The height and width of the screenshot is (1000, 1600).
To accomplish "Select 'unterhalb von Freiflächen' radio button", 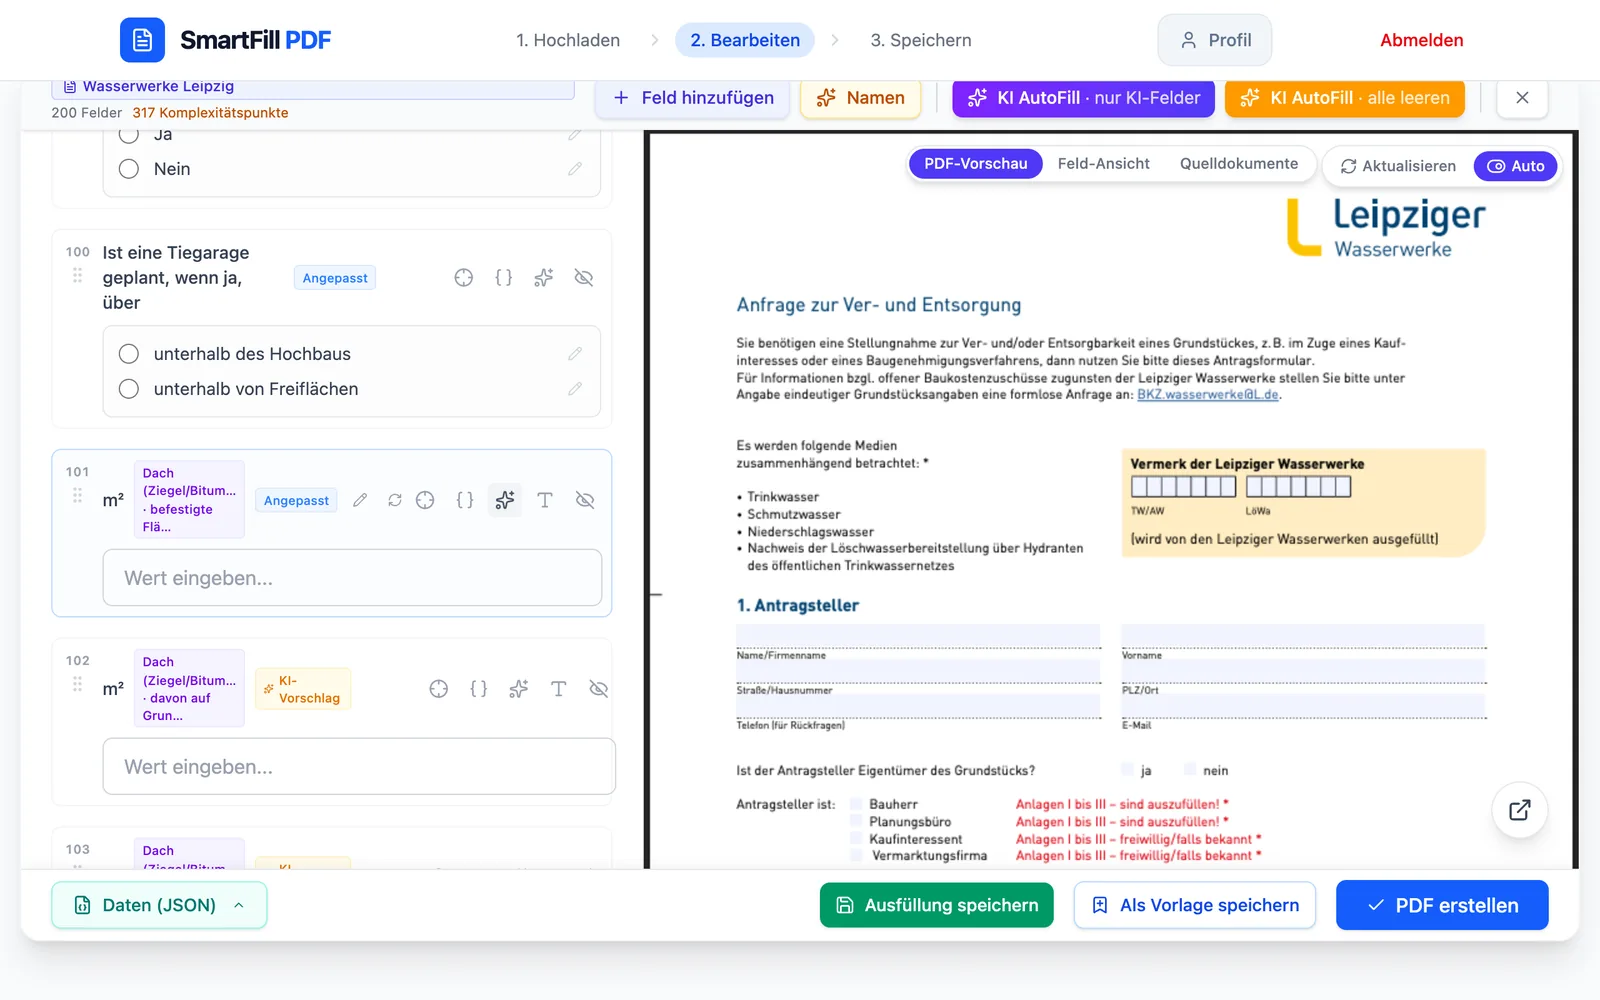I will (129, 389).
